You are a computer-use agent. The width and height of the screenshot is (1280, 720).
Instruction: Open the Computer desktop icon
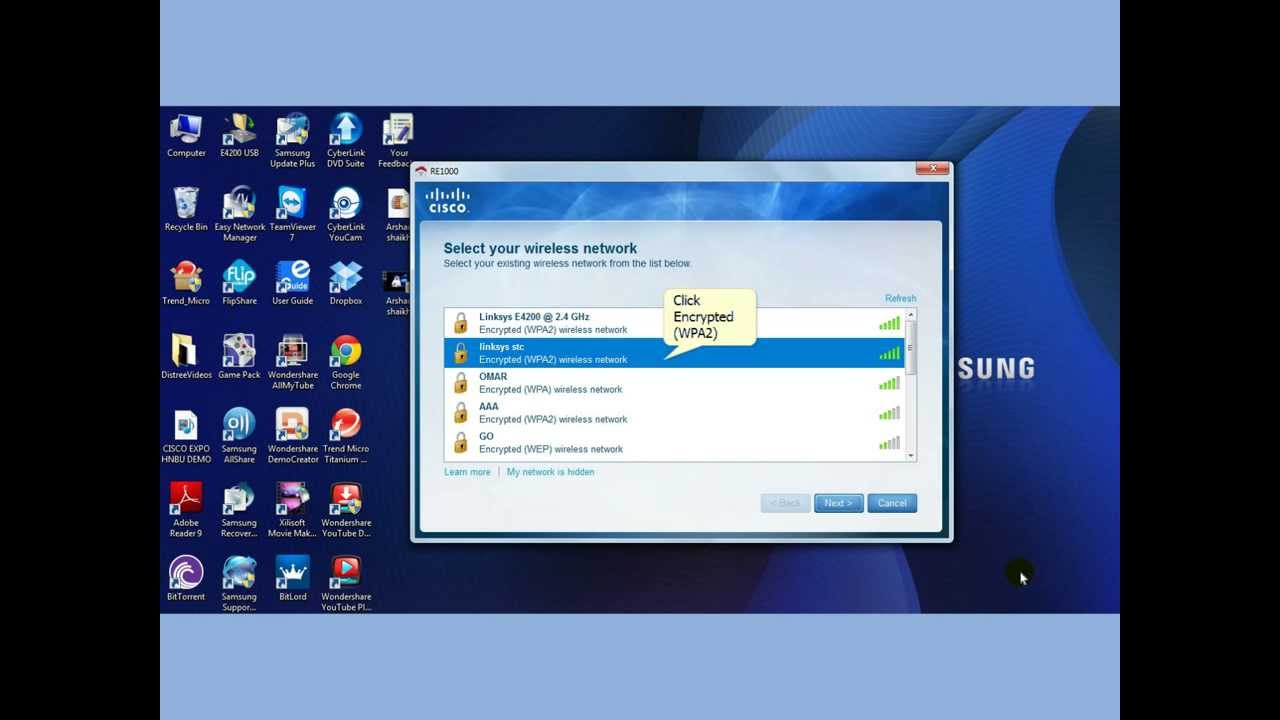(186, 136)
